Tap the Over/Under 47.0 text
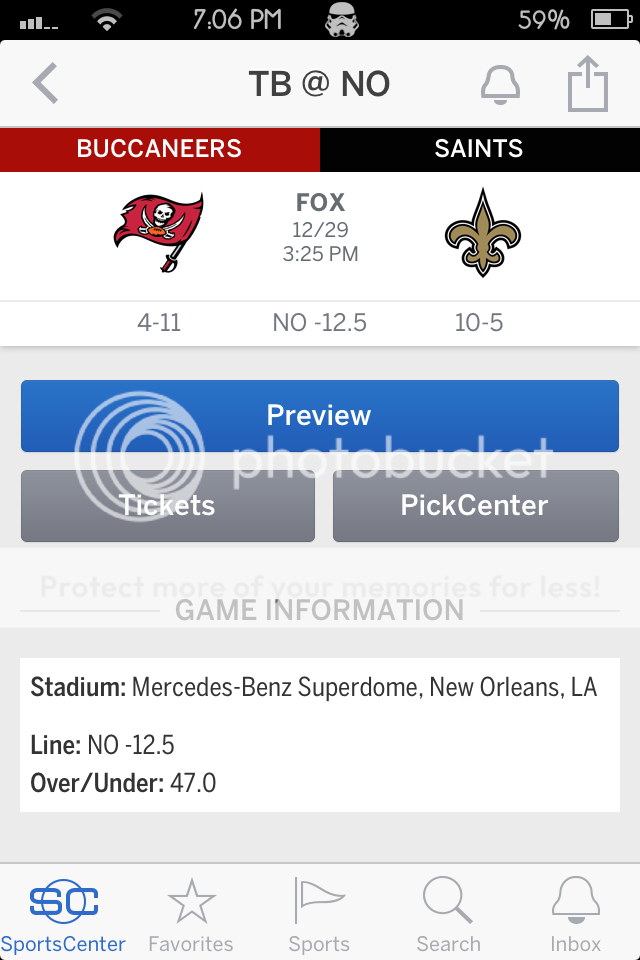Viewport: 640px width, 960px height. tap(123, 783)
